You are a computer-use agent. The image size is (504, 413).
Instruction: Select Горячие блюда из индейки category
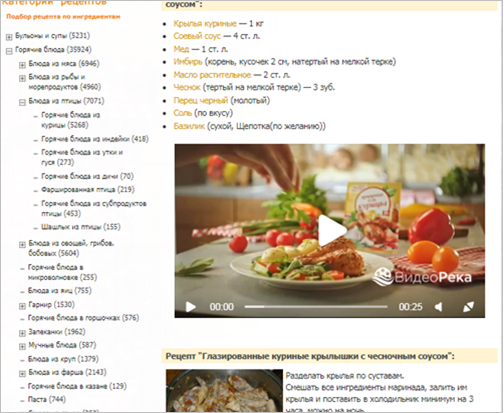pos(95,139)
